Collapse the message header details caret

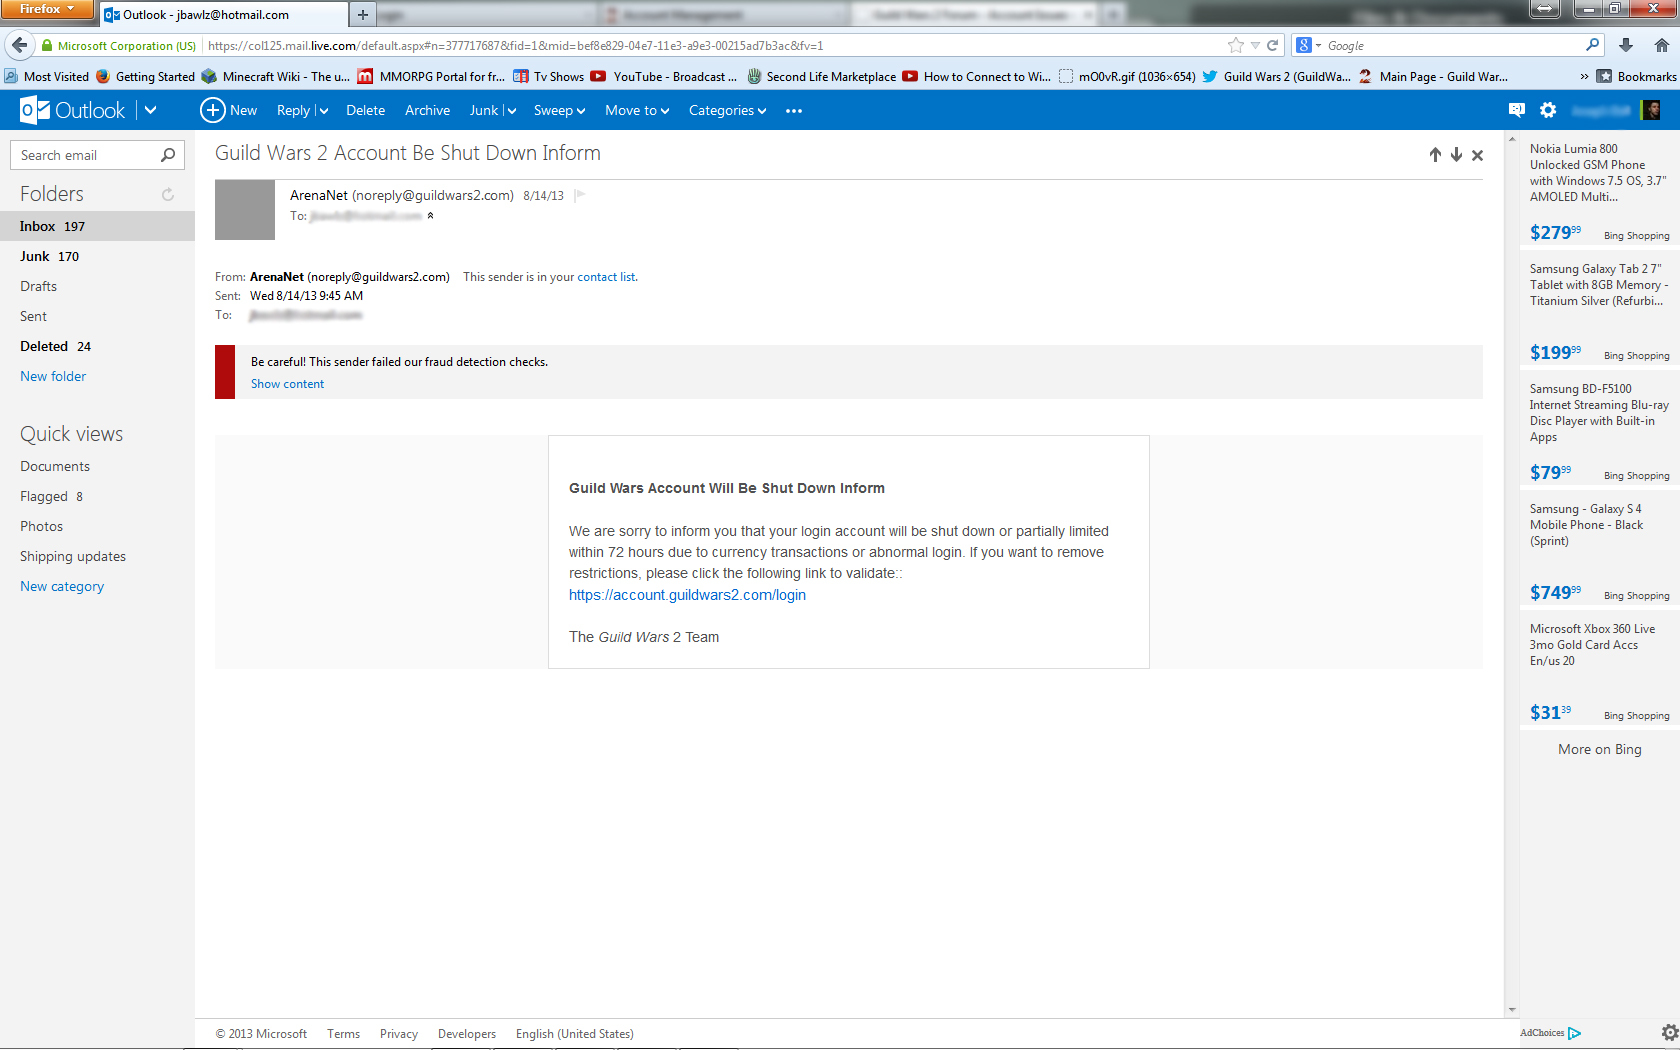point(431,216)
